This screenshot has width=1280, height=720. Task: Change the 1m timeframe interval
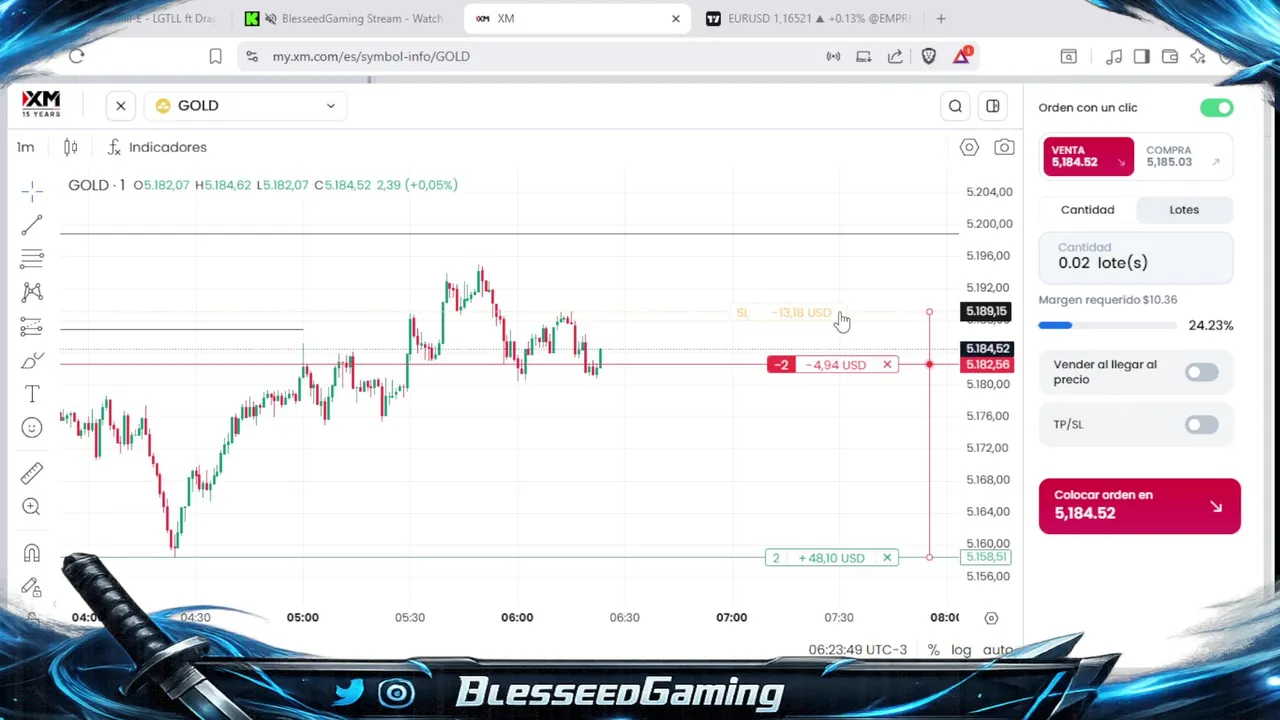tap(25, 147)
